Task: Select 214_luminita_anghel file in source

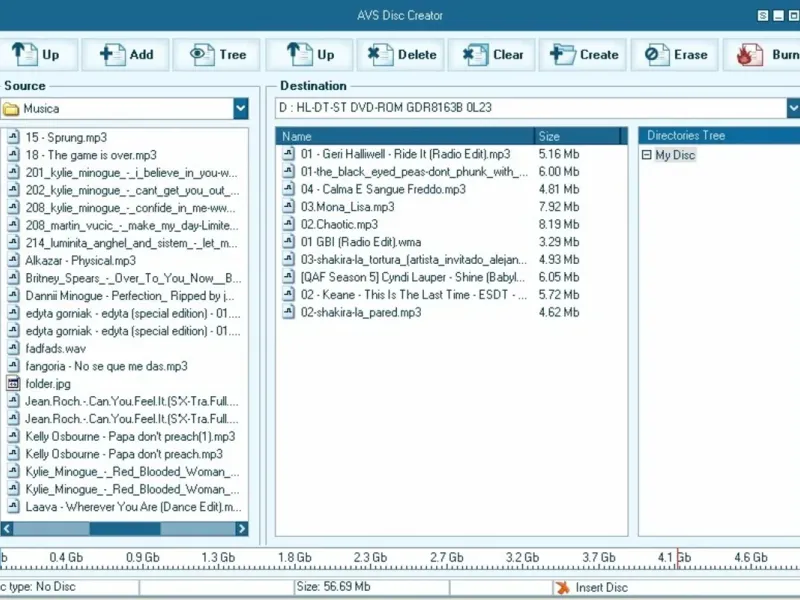Action: coord(131,243)
